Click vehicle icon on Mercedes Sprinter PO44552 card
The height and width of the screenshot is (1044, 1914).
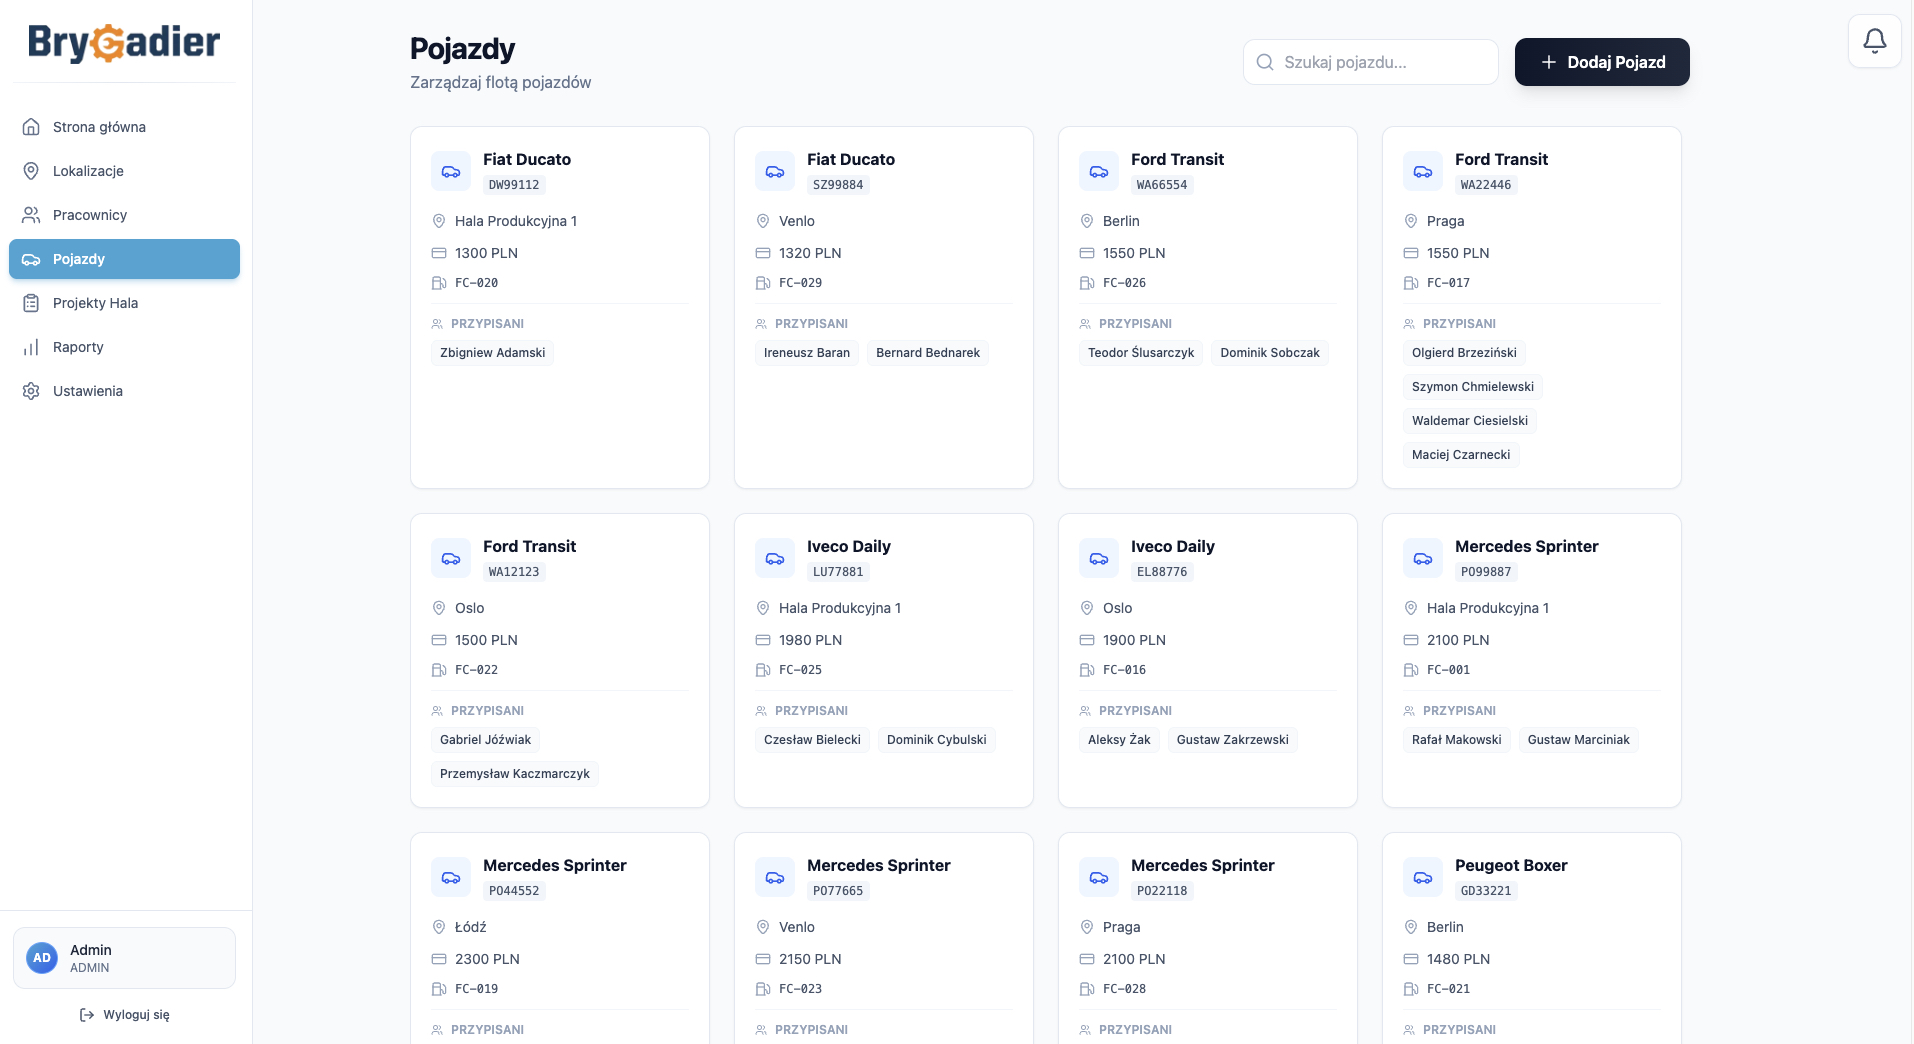click(x=451, y=877)
